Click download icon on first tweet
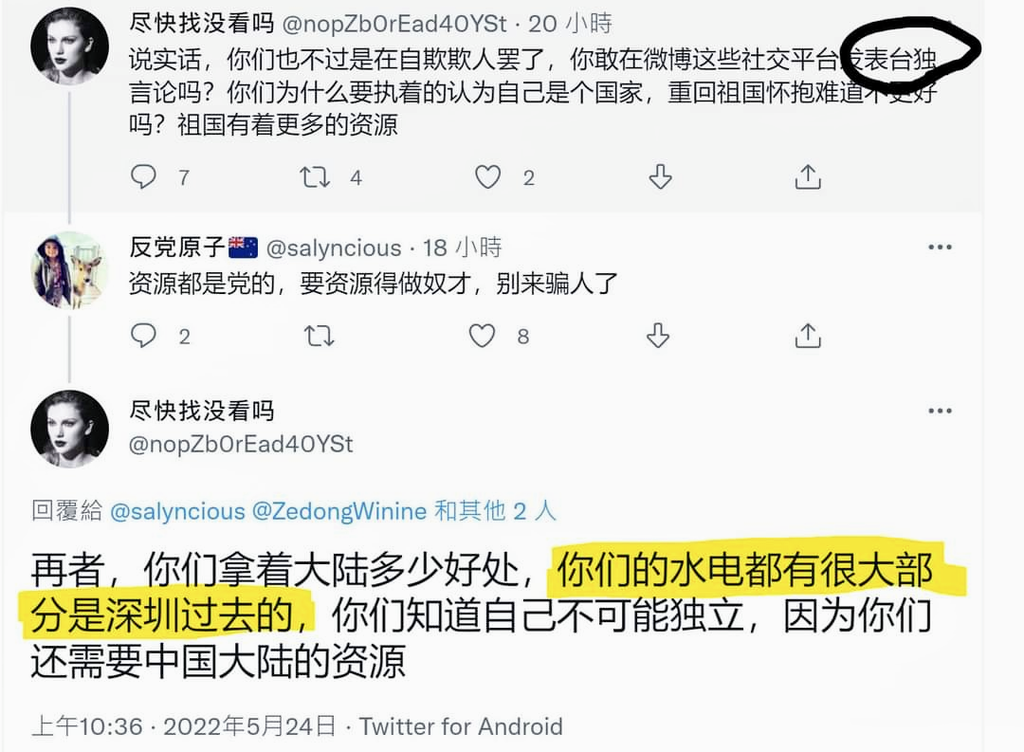This screenshot has height=752, width=1024. point(660,177)
